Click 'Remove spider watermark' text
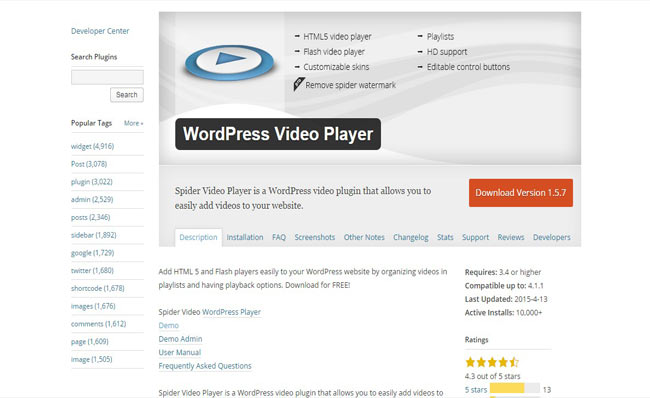Image resolution: width=650 pixels, height=398 pixels. (x=351, y=85)
